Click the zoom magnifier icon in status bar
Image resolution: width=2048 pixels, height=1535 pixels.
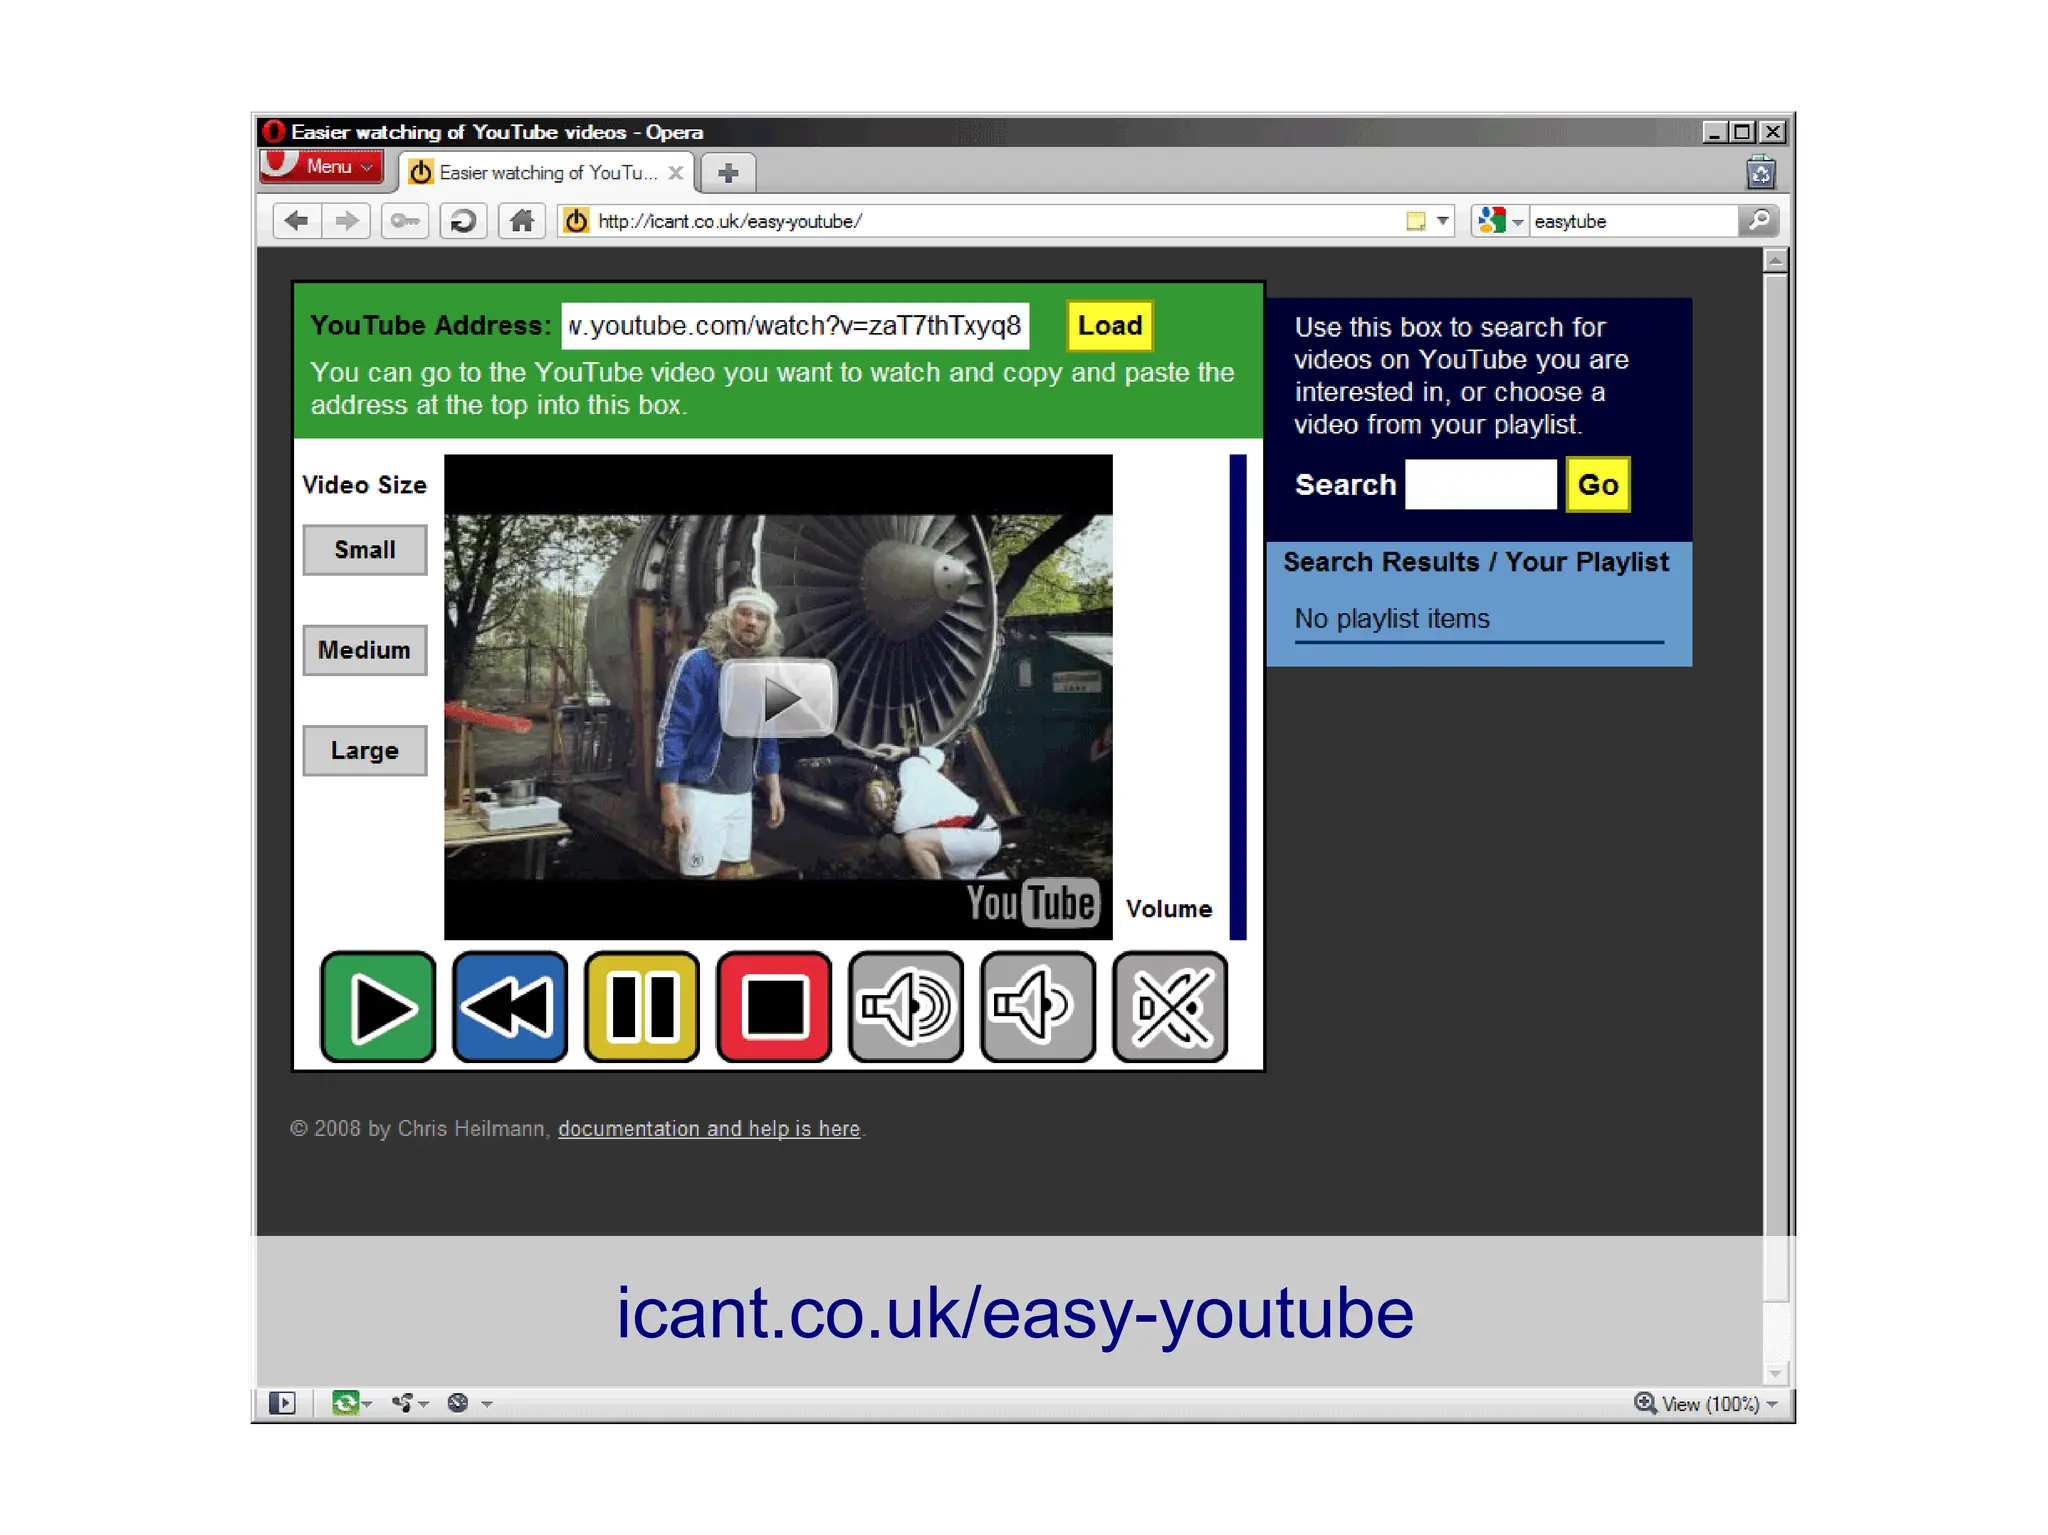(1645, 1404)
